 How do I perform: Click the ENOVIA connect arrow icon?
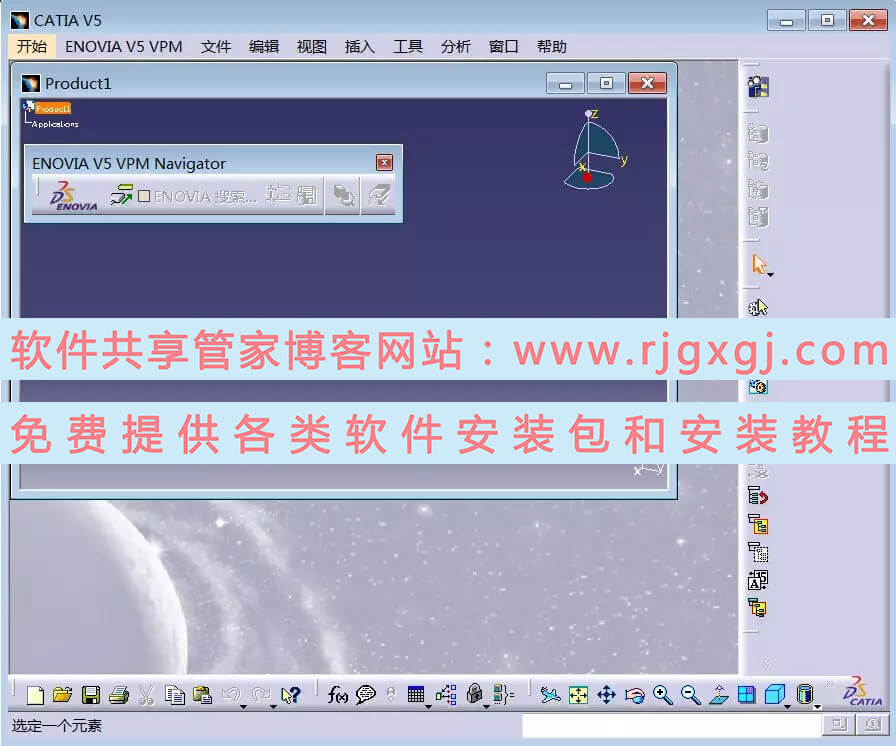121,195
